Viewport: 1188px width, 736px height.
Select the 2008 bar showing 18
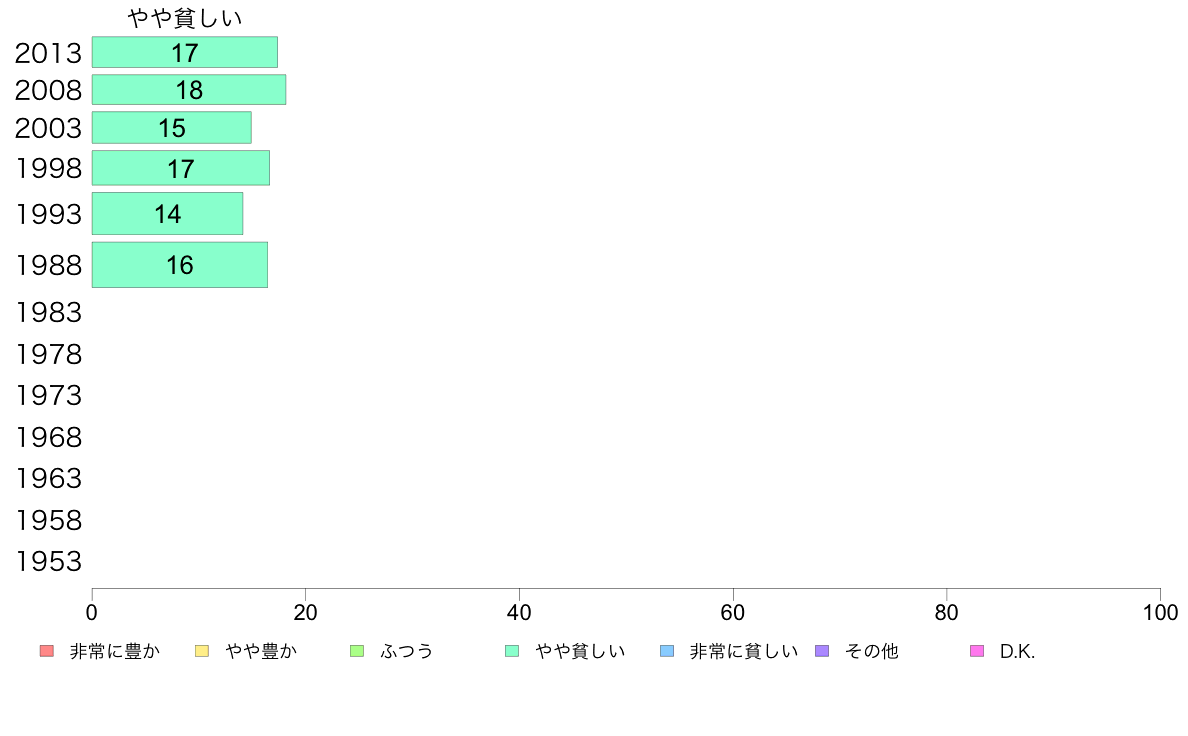pyautogui.click(x=189, y=89)
